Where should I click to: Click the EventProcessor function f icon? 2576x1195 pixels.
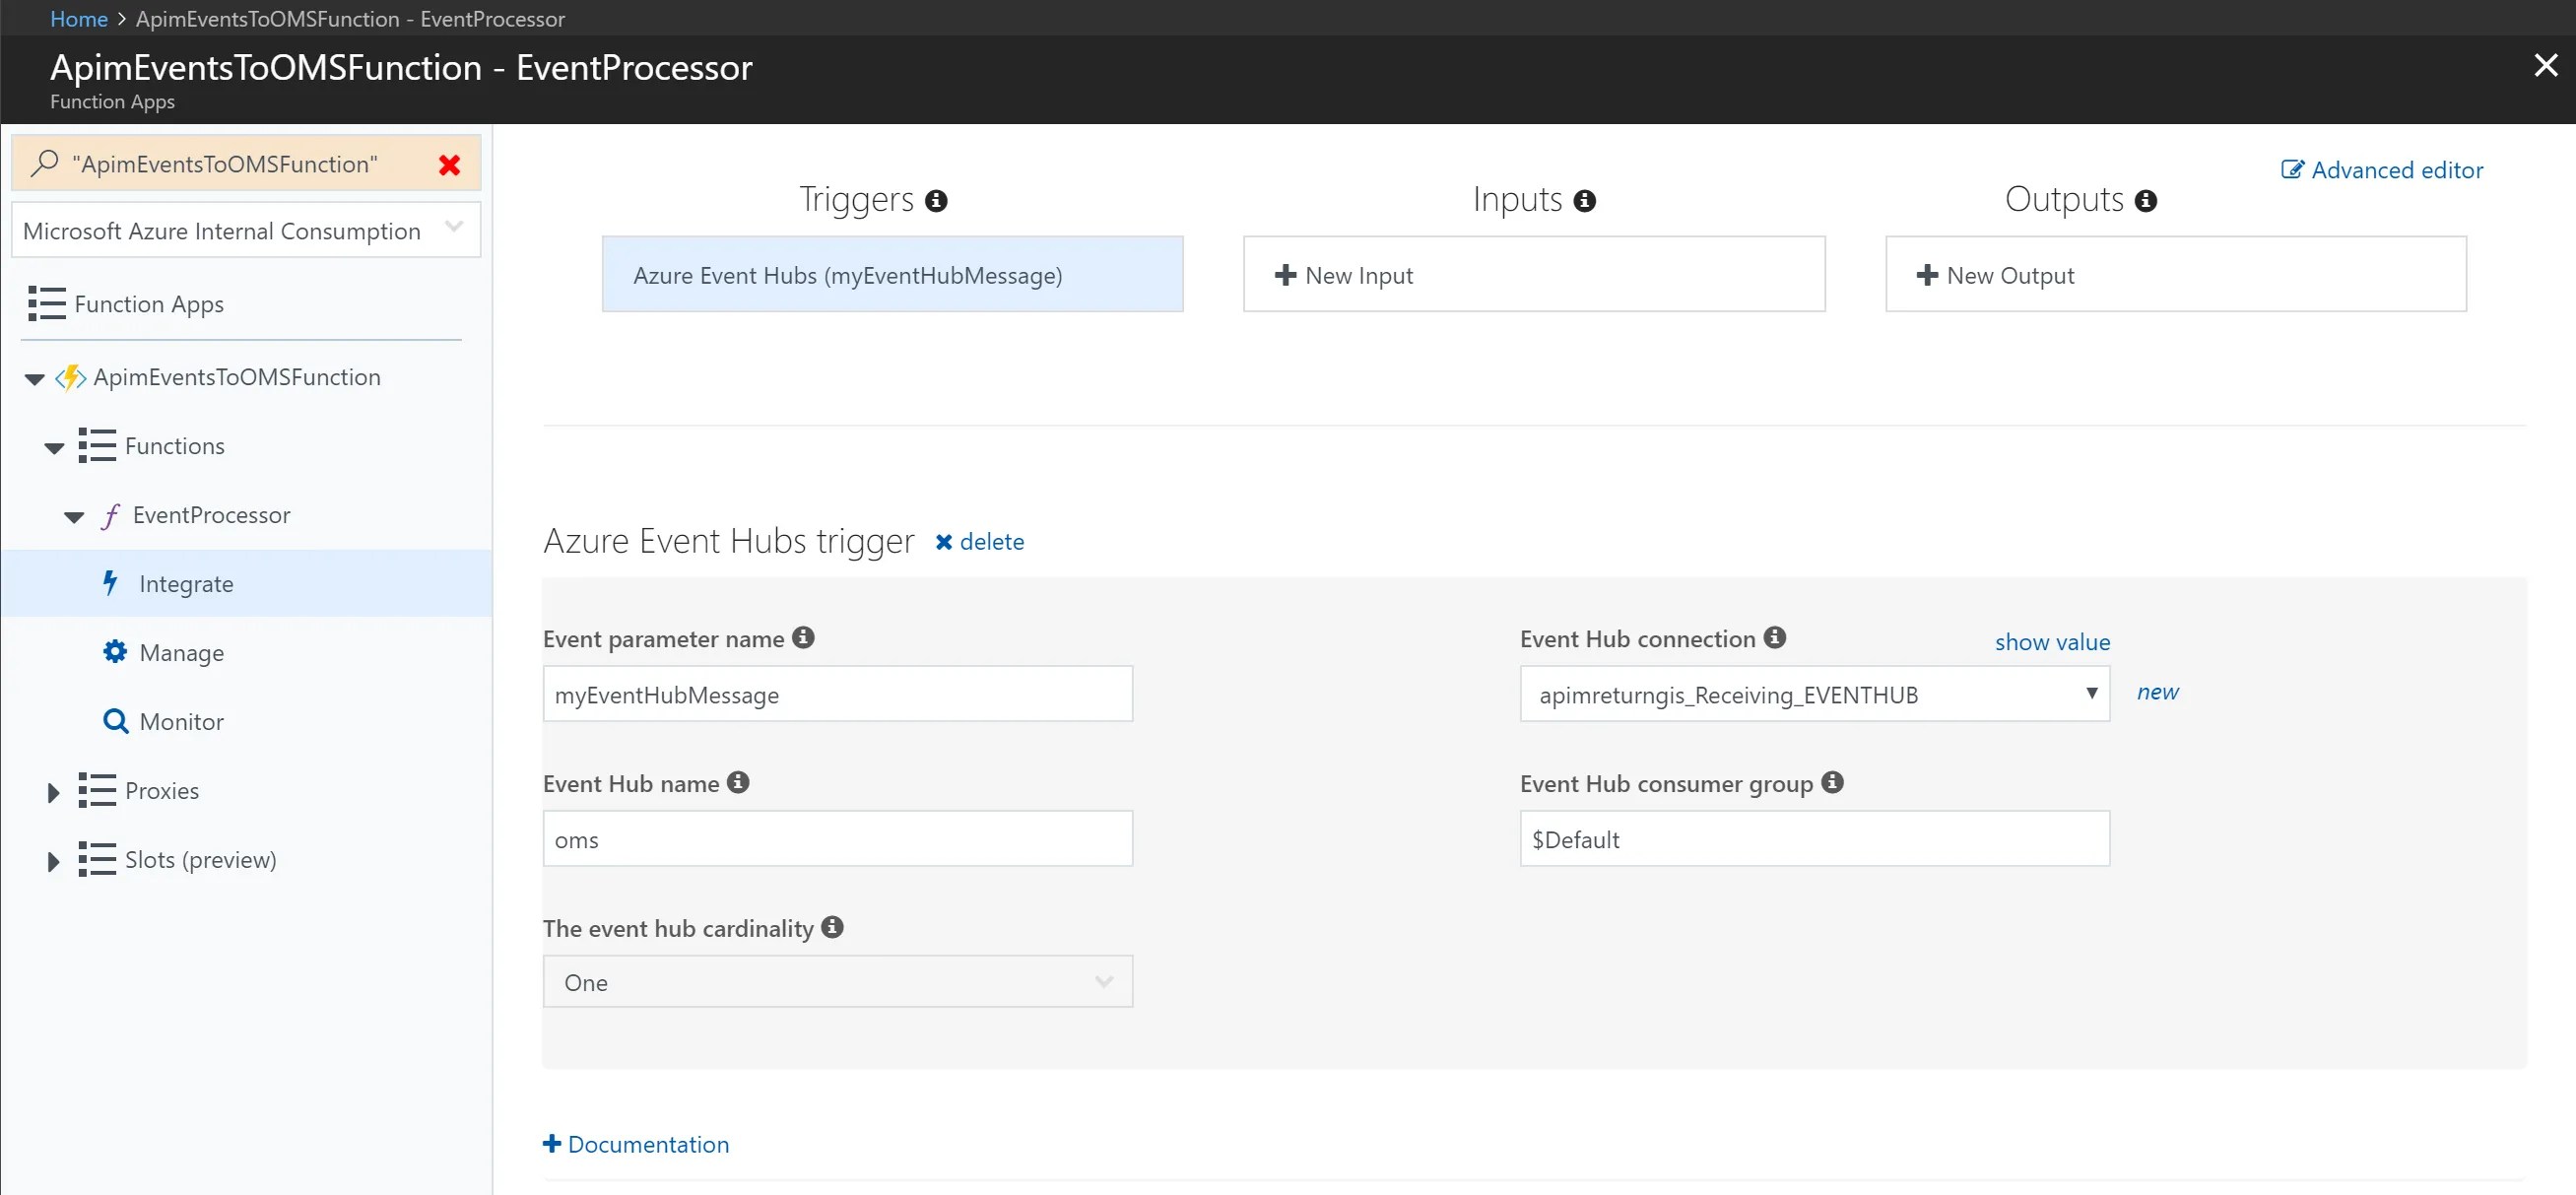click(x=111, y=516)
